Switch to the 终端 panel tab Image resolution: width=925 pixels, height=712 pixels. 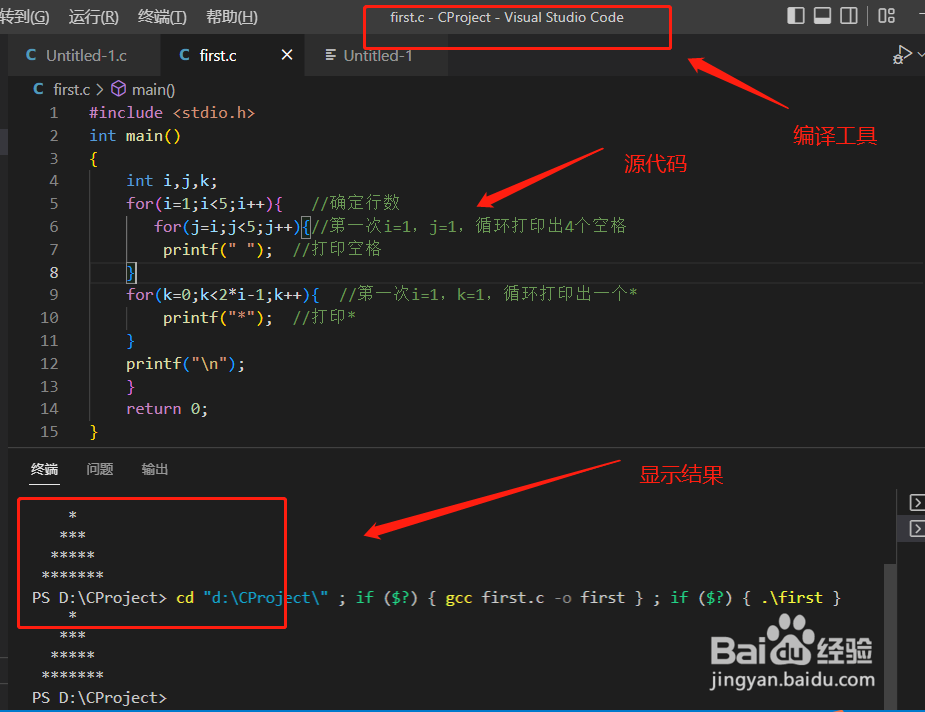tap(44, 469)
